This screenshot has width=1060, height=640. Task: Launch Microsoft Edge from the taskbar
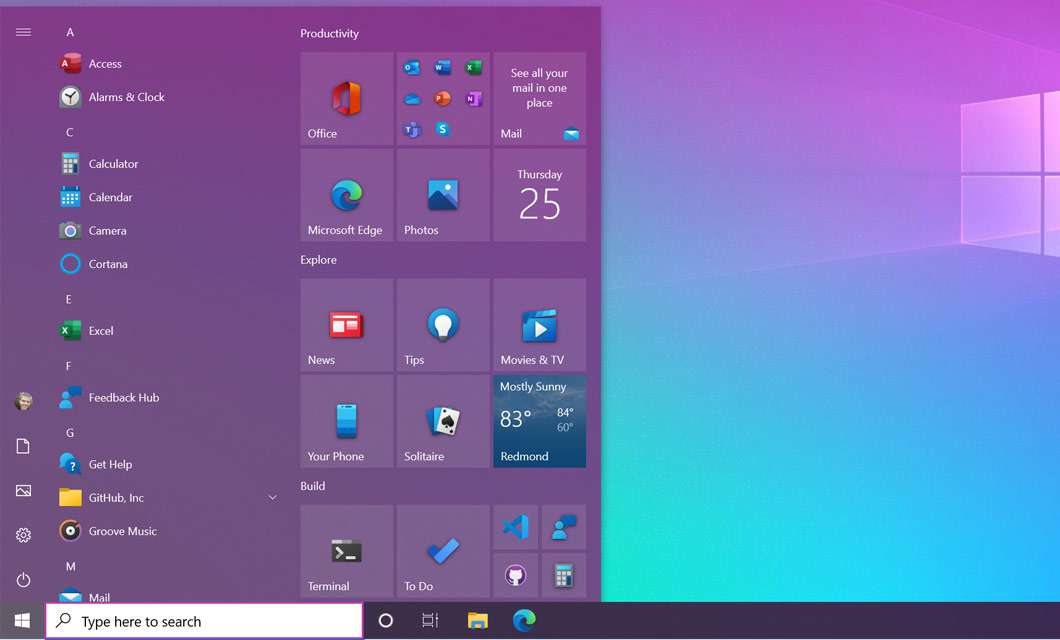coord(524,620)
